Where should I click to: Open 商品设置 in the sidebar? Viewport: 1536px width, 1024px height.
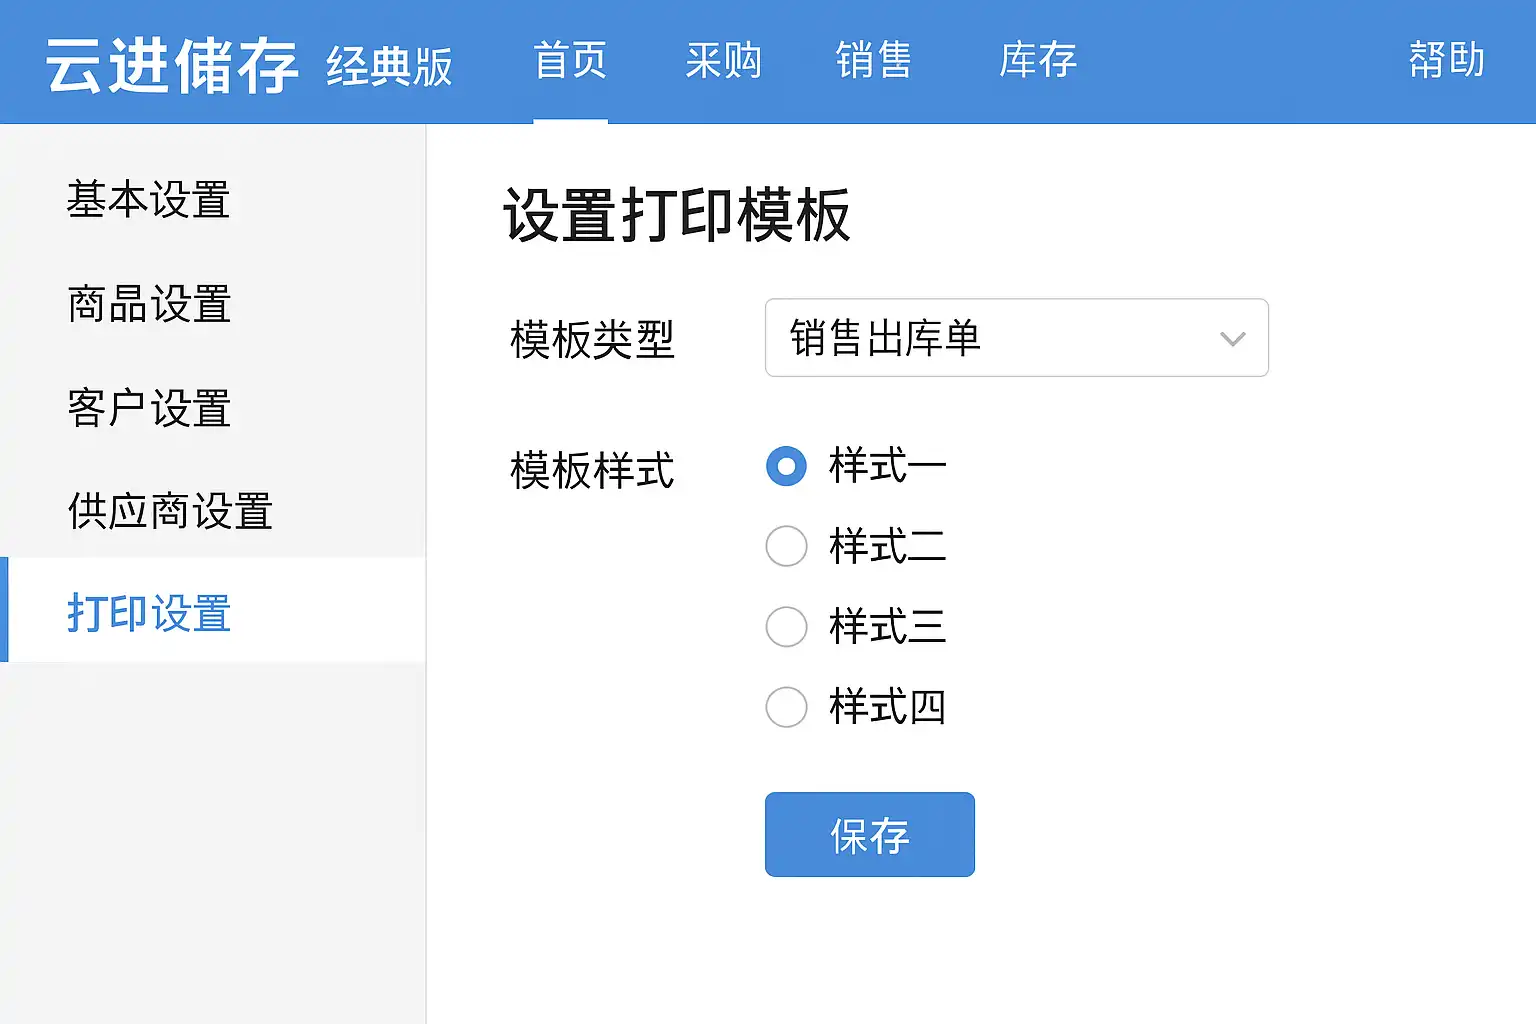[149, 304]
